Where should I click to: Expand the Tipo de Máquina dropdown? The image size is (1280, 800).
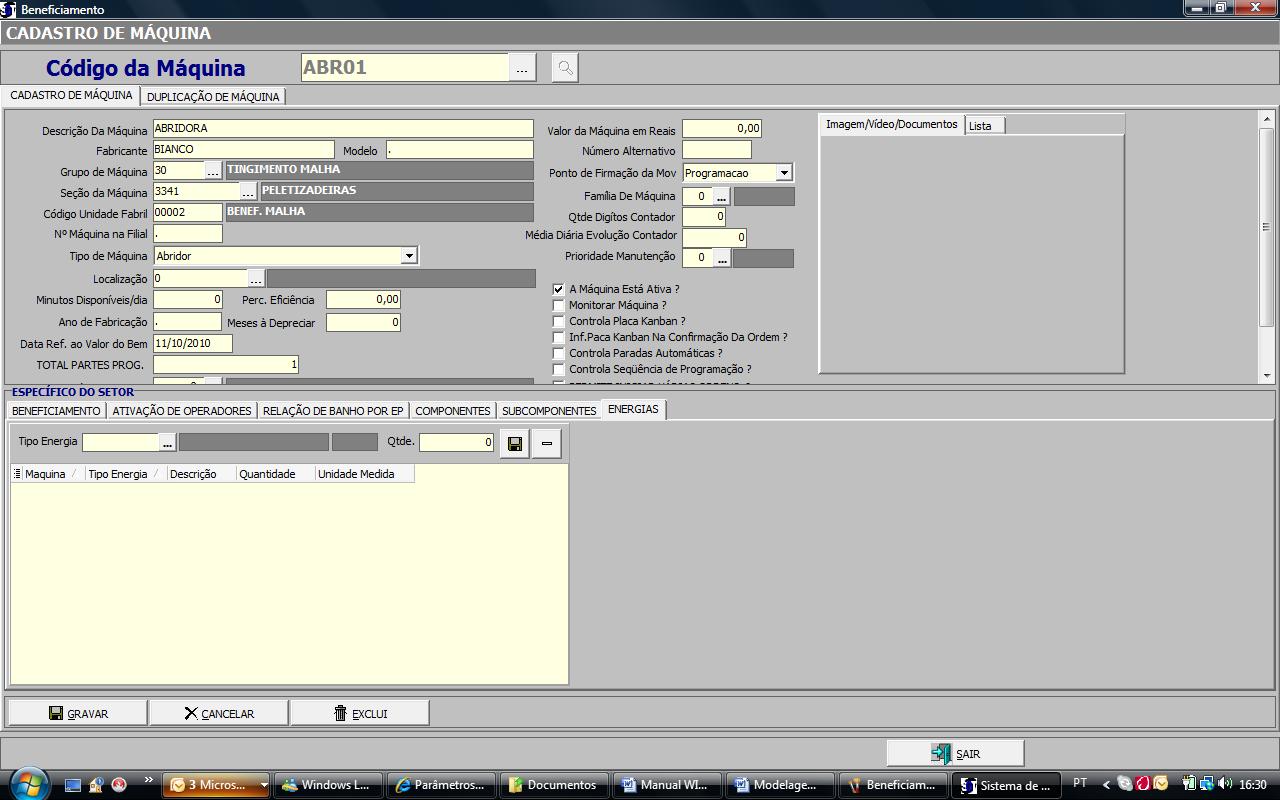[x=408, y=256]
